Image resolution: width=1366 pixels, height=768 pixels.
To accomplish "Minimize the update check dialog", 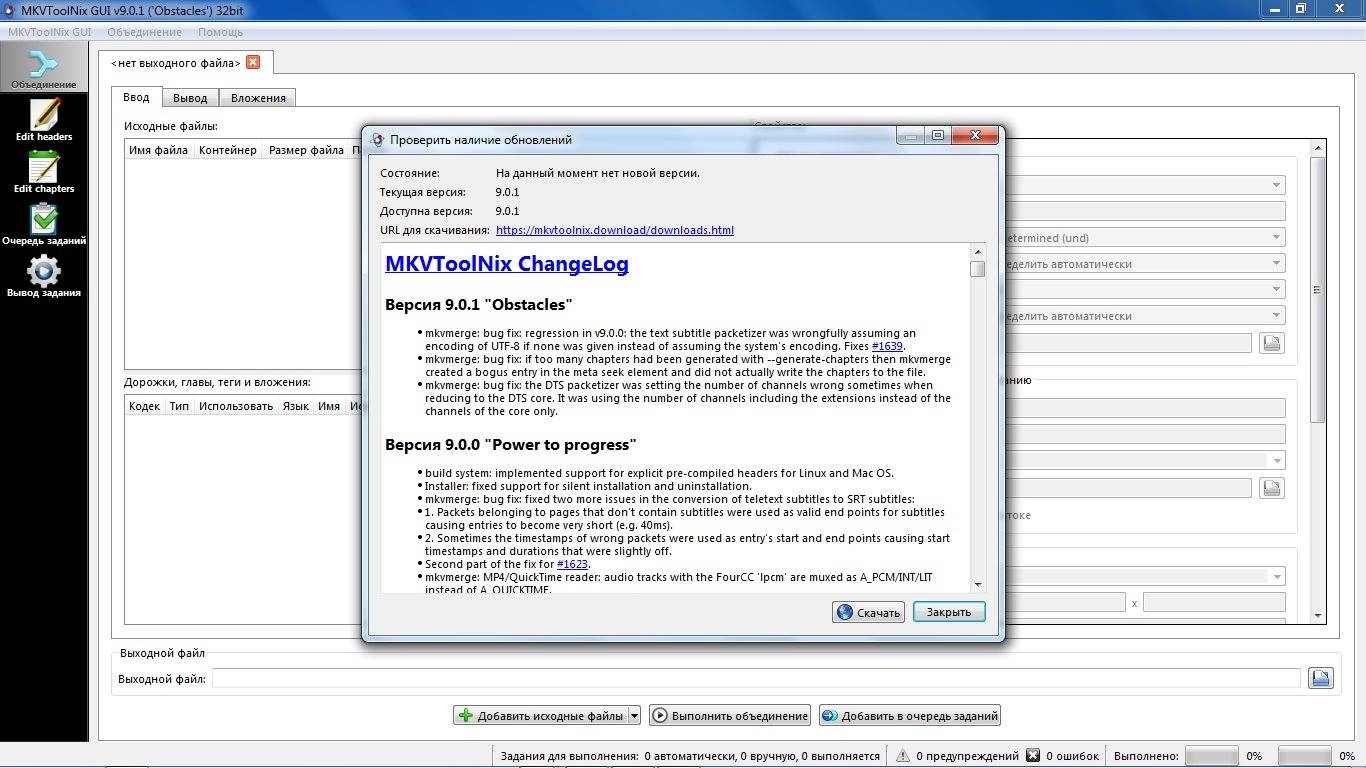I will tap(911, 135).
